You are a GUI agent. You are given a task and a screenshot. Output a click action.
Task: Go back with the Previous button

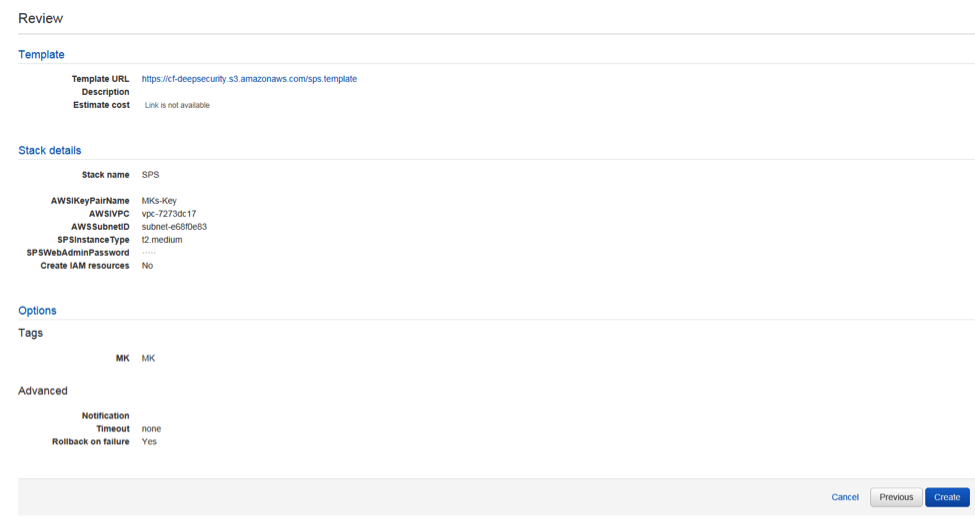[896, 497]
